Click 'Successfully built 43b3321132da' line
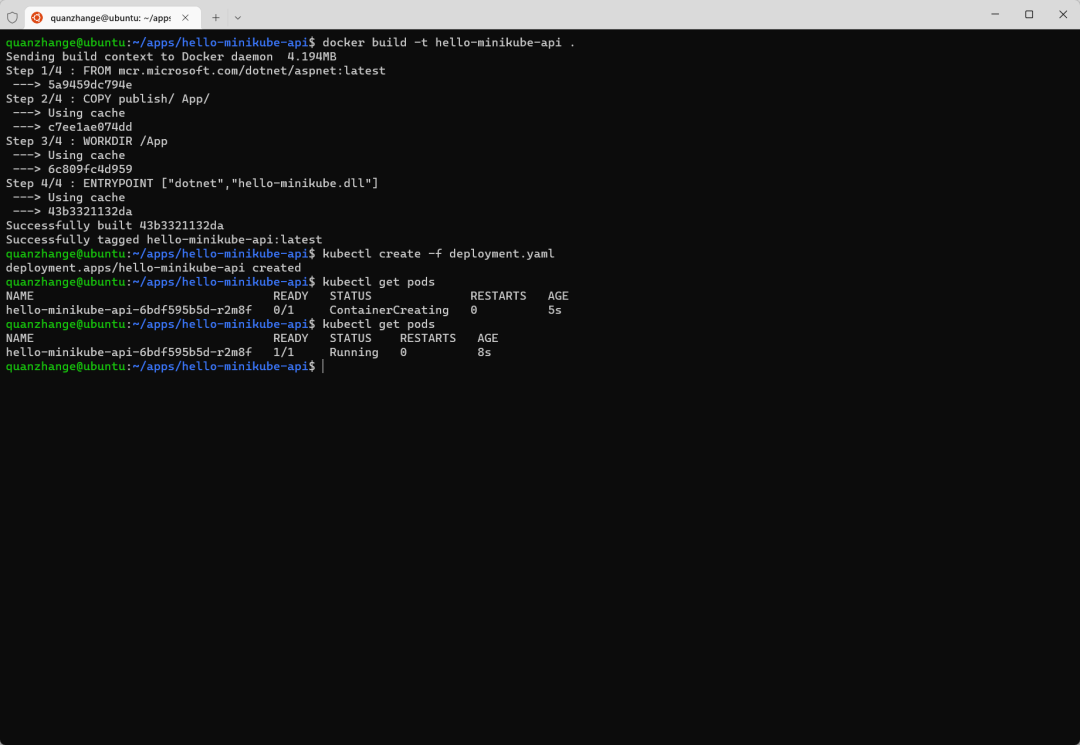The width and height of the screenshot is (1080, 745). [x=114, y=226]
